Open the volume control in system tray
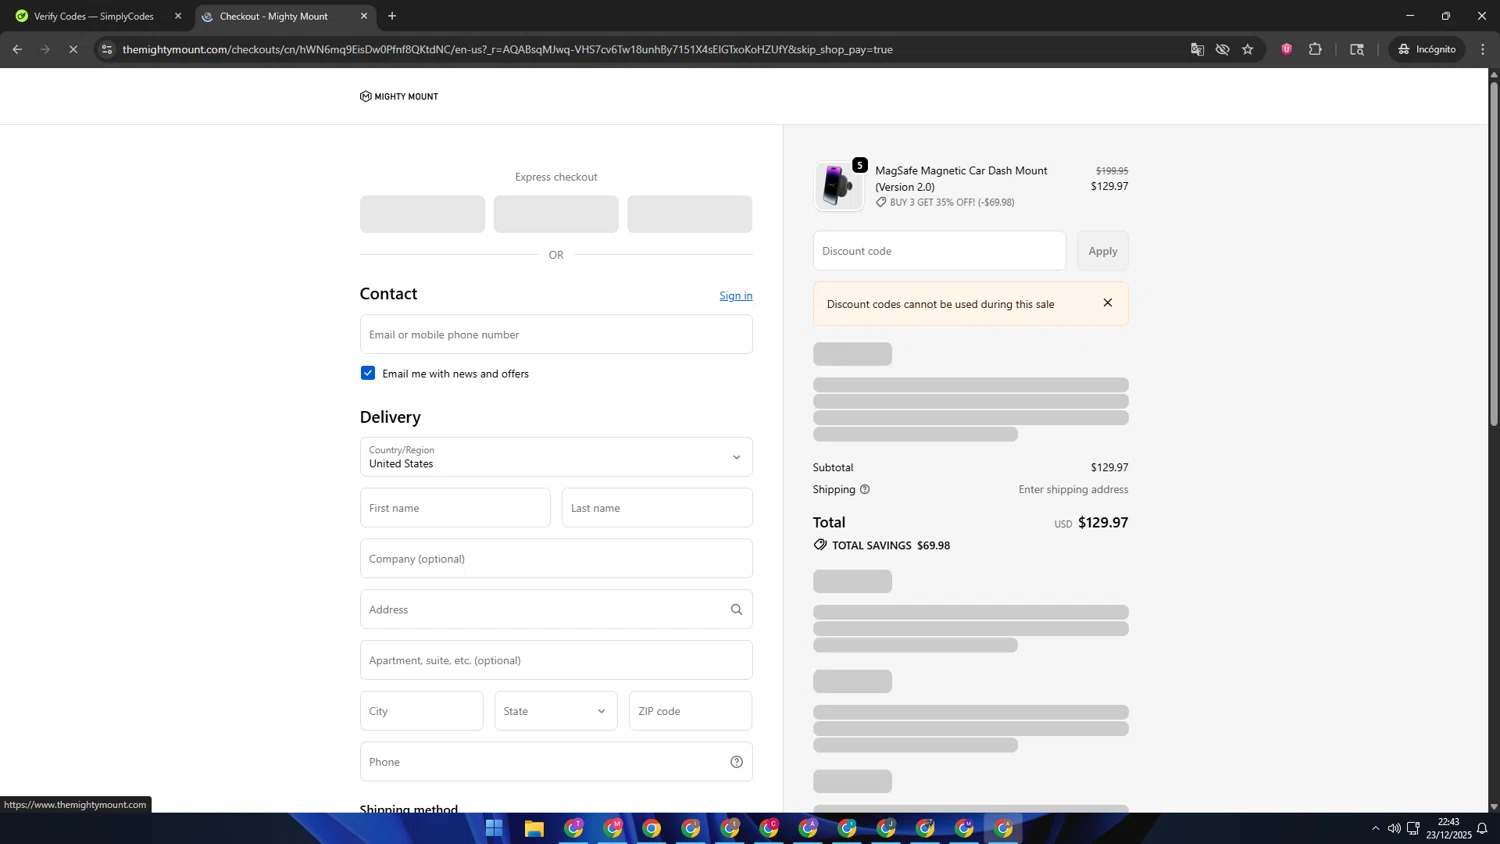 [1394, 828]
